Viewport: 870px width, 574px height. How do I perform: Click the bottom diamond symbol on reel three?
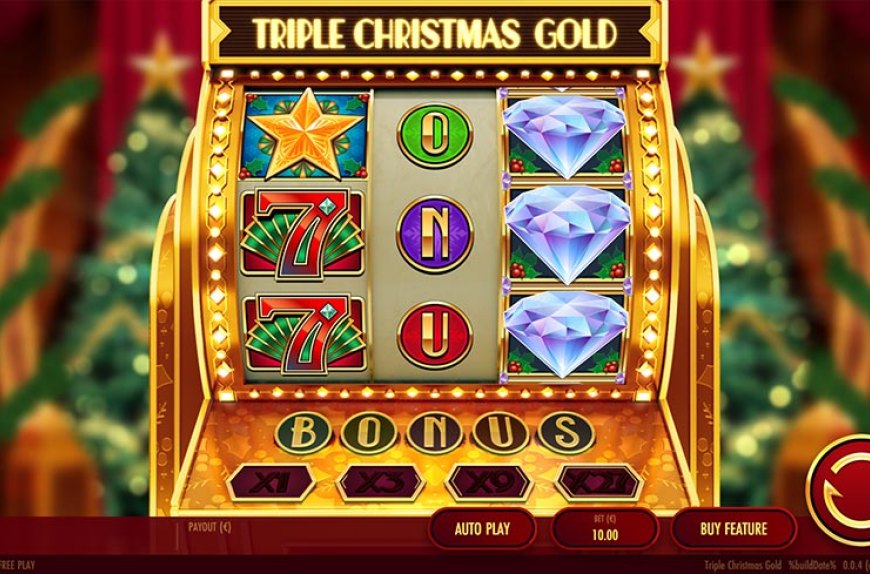565,334
